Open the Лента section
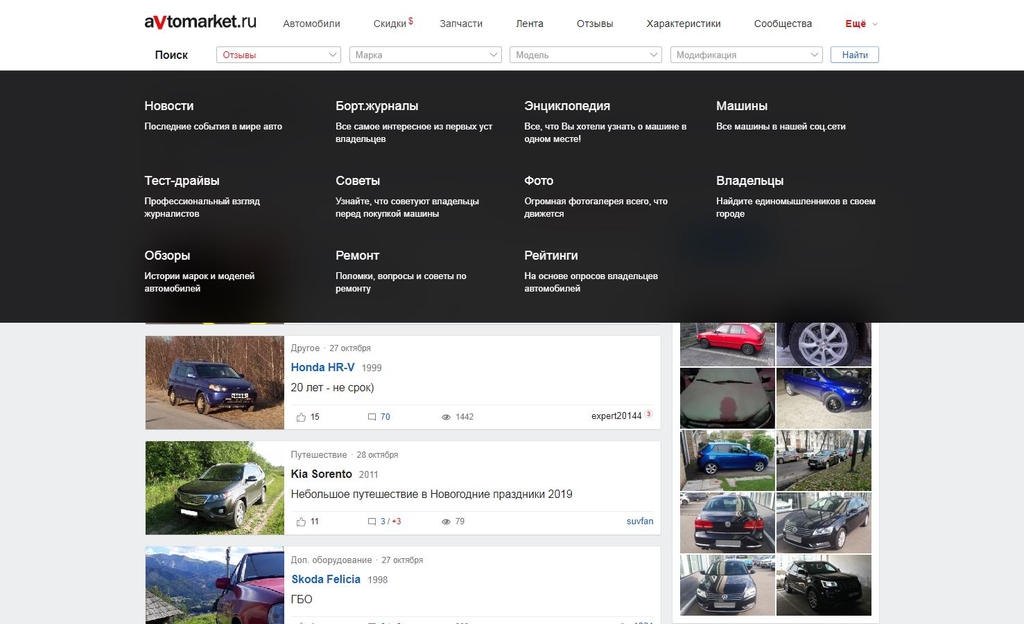This screenshot has width=1024, height=624. 530,23
